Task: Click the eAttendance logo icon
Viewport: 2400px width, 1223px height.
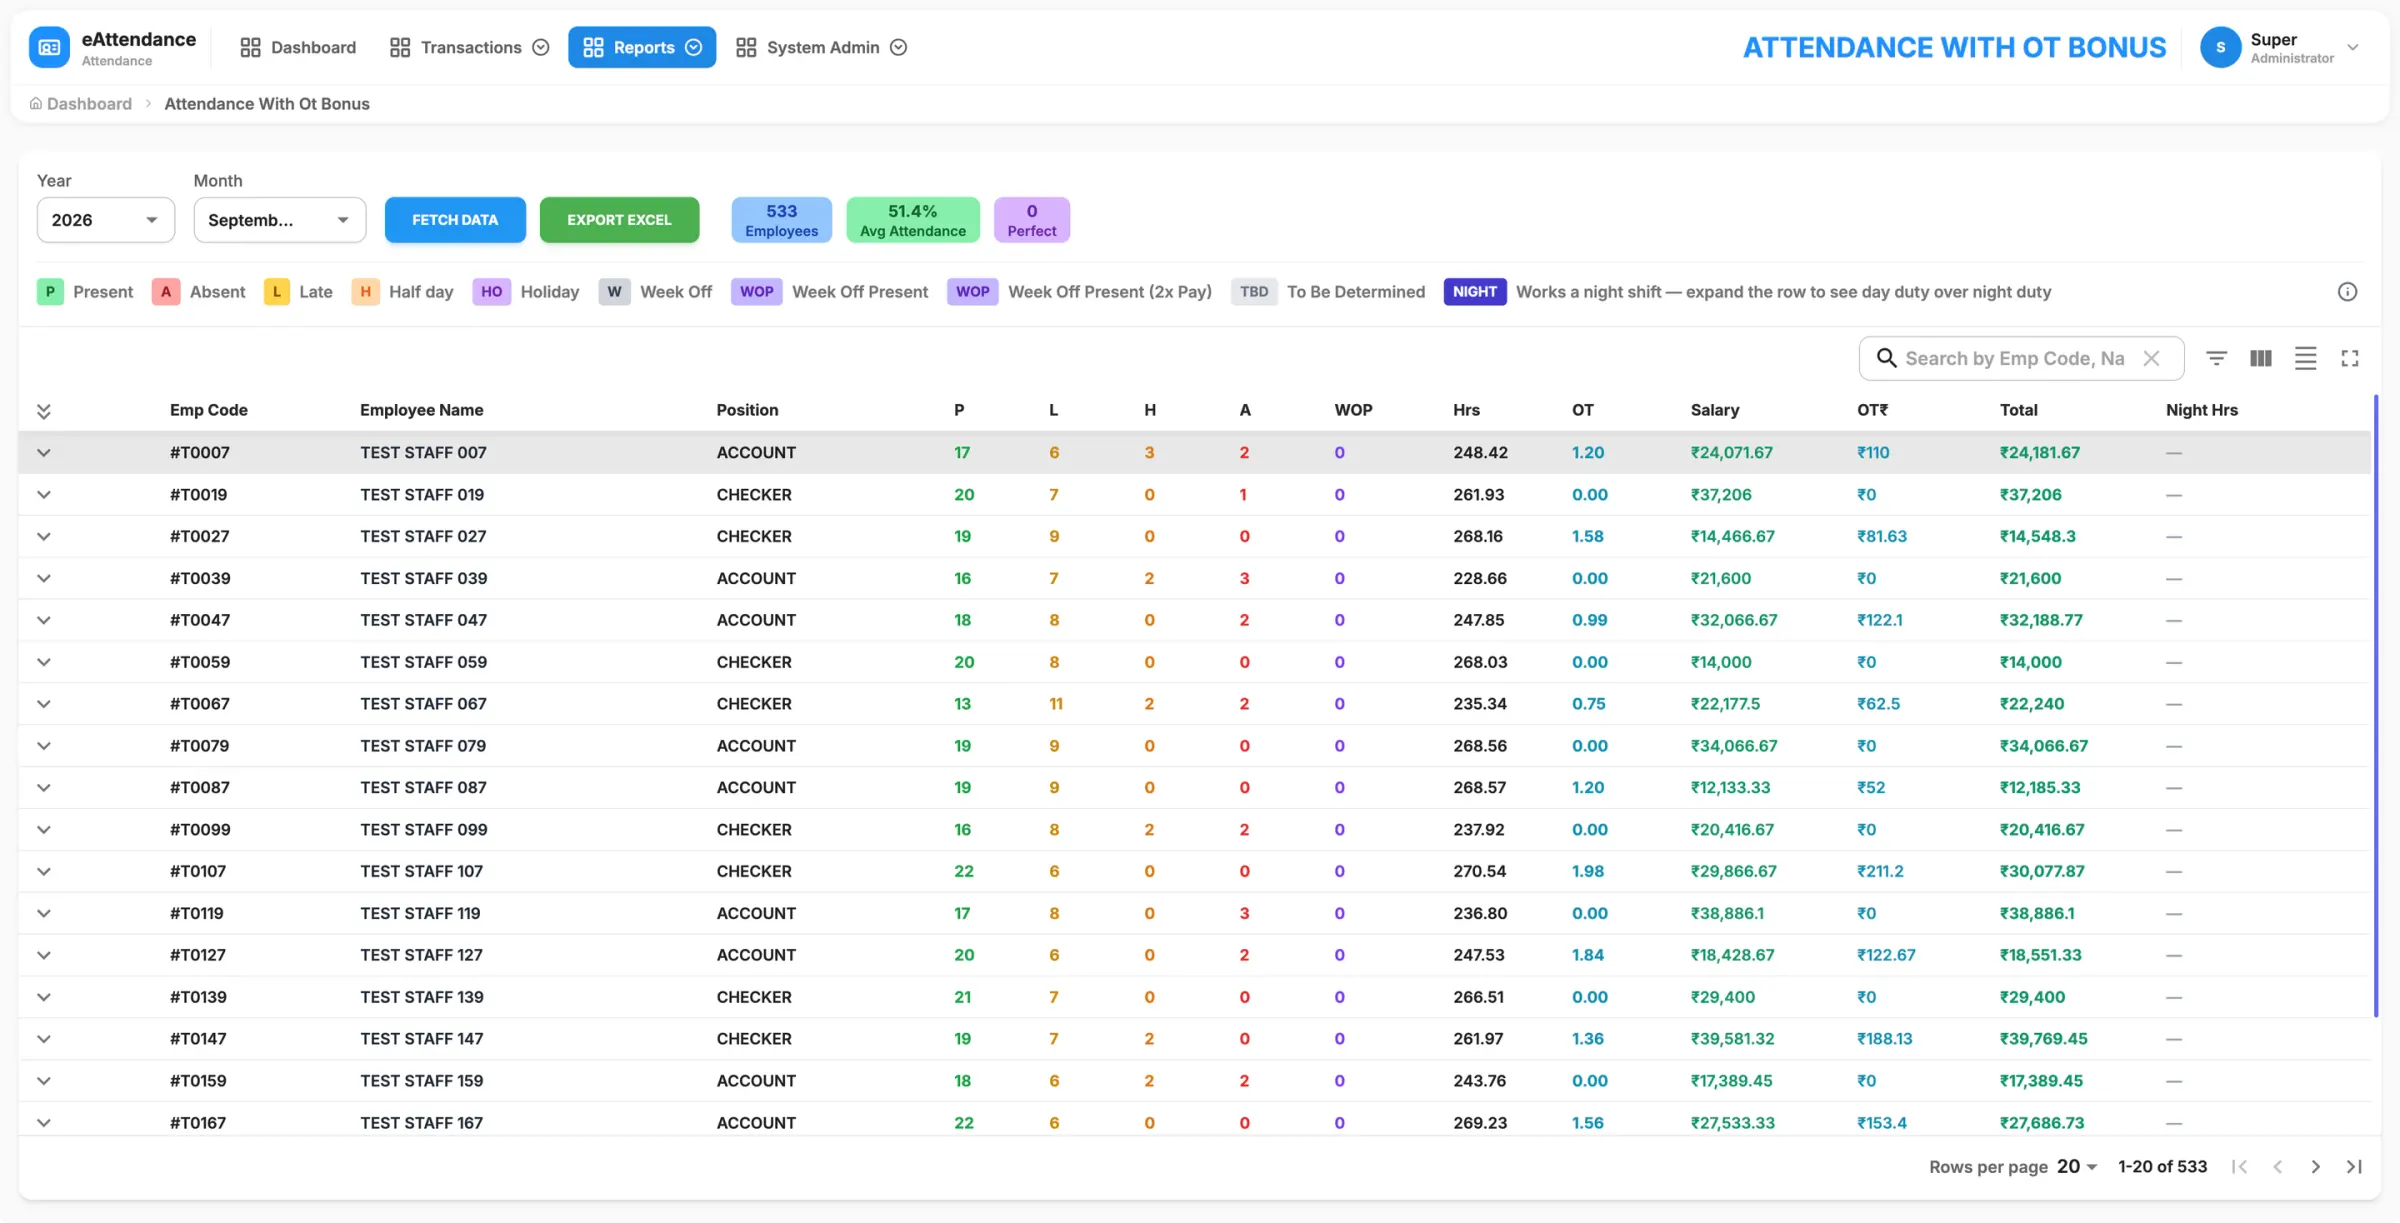Action: click(x=49, y=47)
